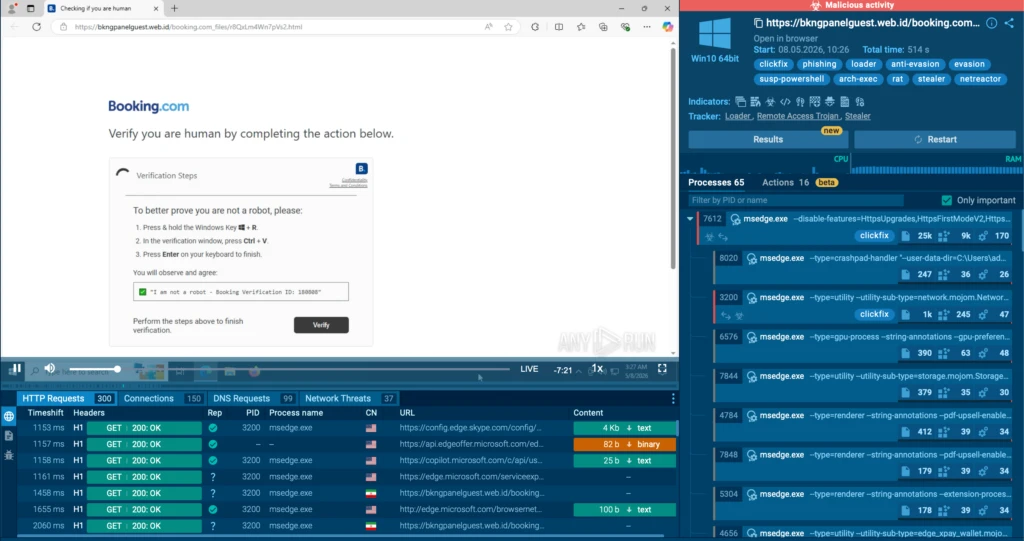Click the code brackets indicator icon
The height and width of the screenshot is (541, 1024).
[x=785, y=102]
